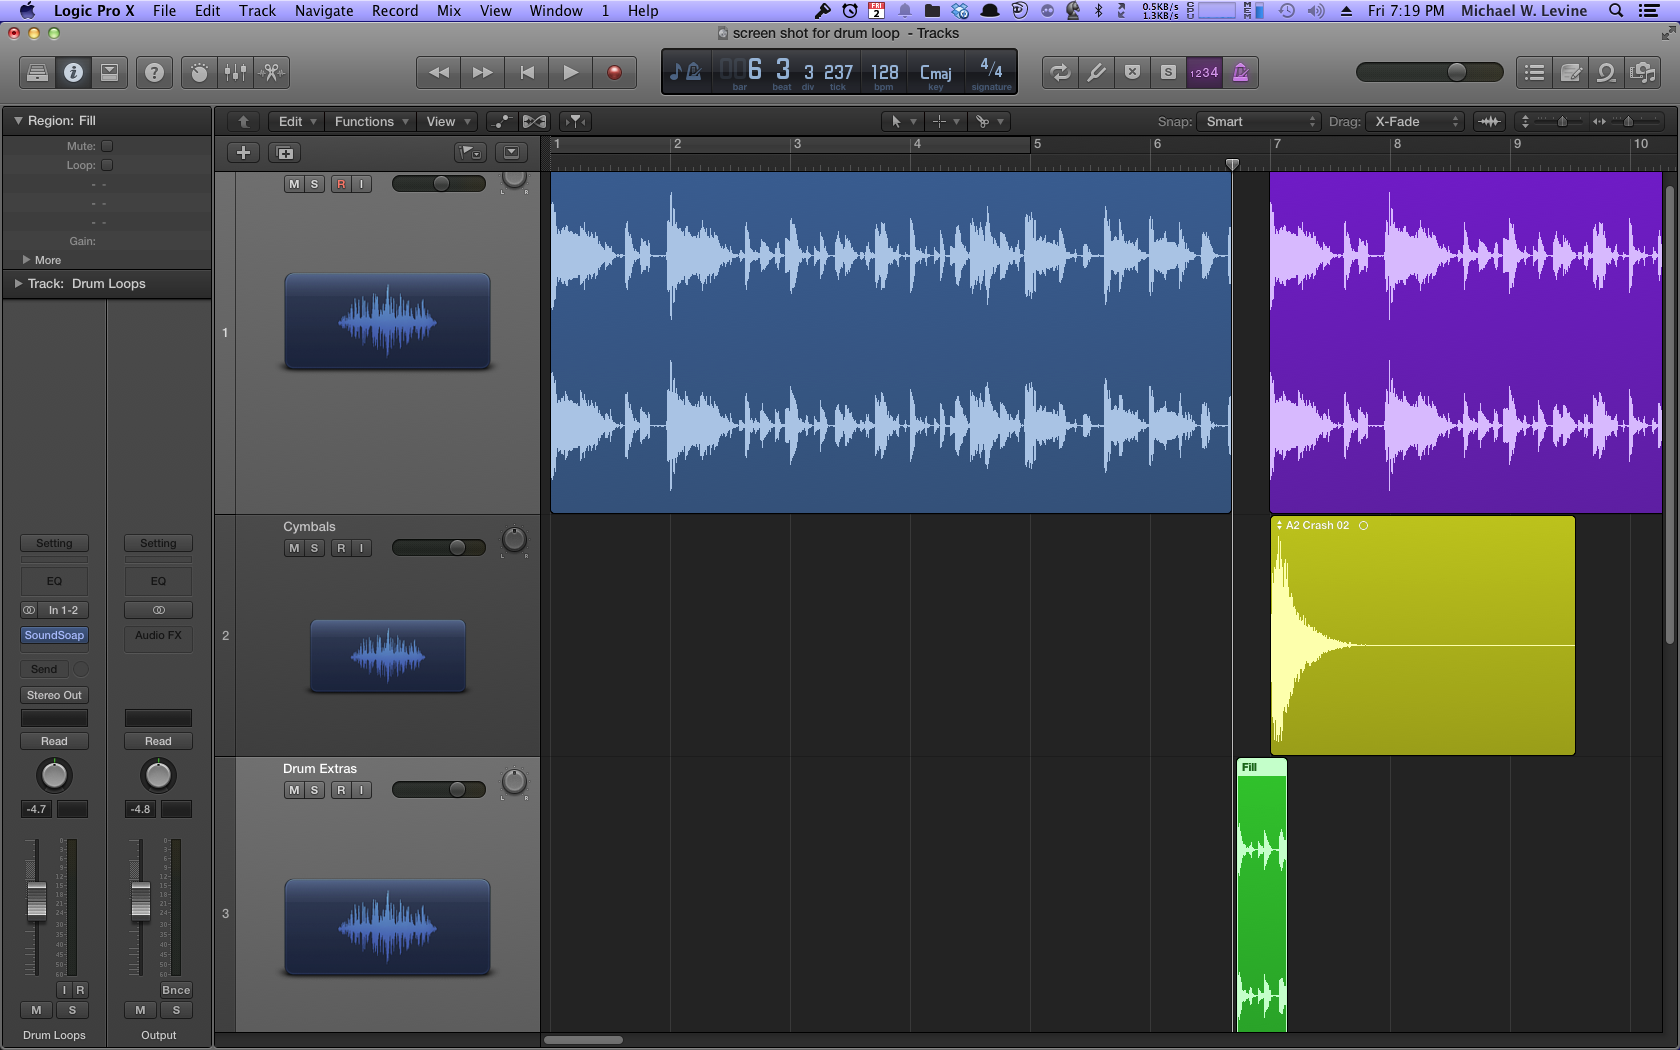The height and width of the screenshot is (1050, 1680).
Task: Toggle the Catch Playhead button
Action: [576, 122]
